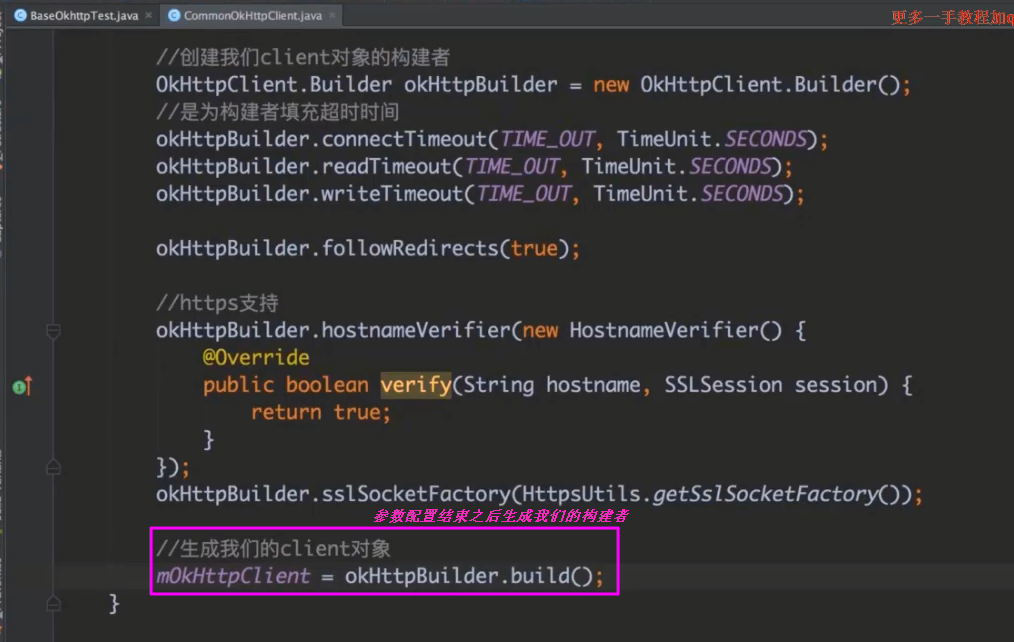
Task: Click the getSslSocketFactory static method
Action: (766, 494)
